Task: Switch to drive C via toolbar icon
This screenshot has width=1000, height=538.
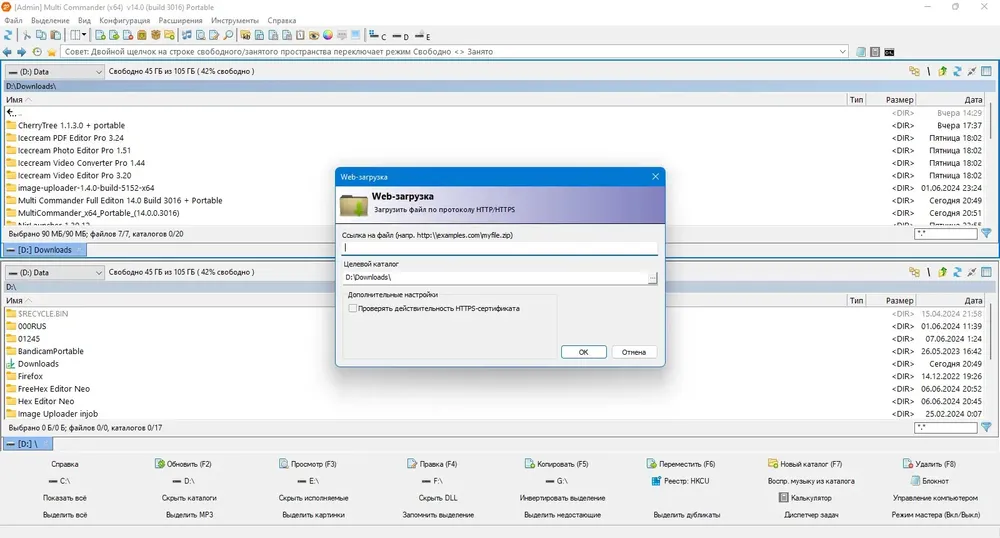Action: click(x=378, y=36)
